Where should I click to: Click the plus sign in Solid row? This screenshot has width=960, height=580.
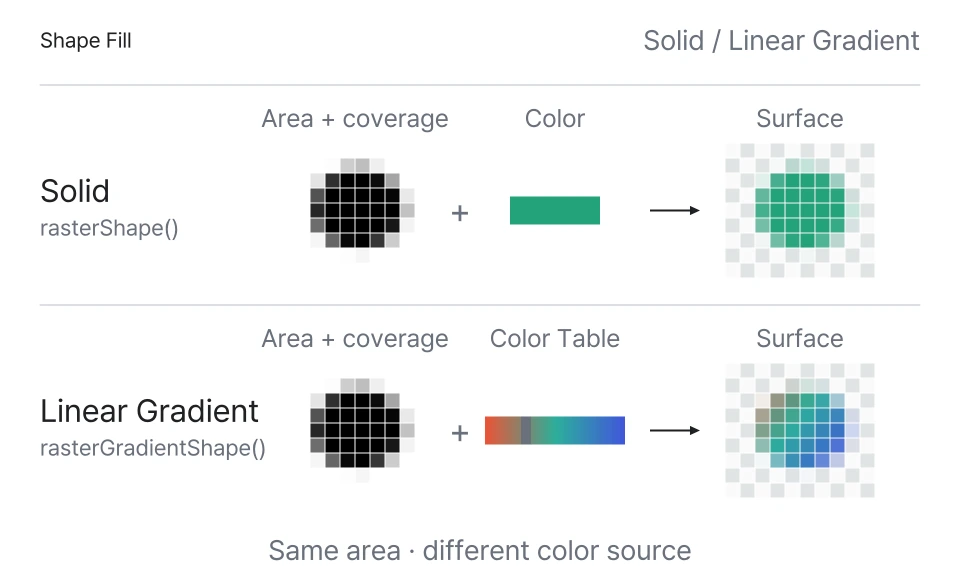pyautogui.click(x=460, y=213)
